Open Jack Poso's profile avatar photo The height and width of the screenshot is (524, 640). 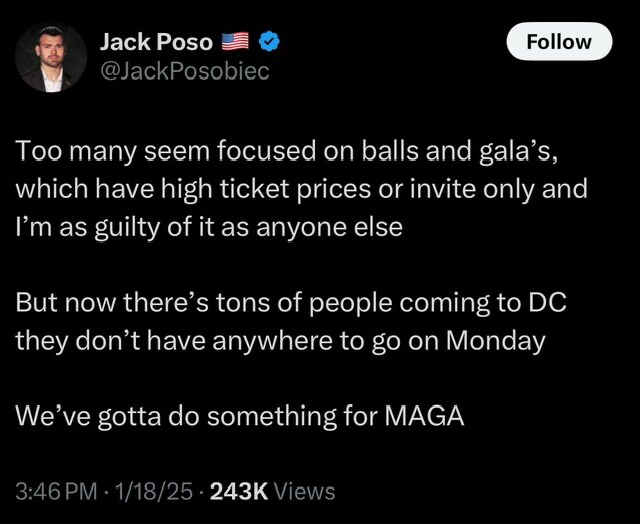(x=51, y=57)
